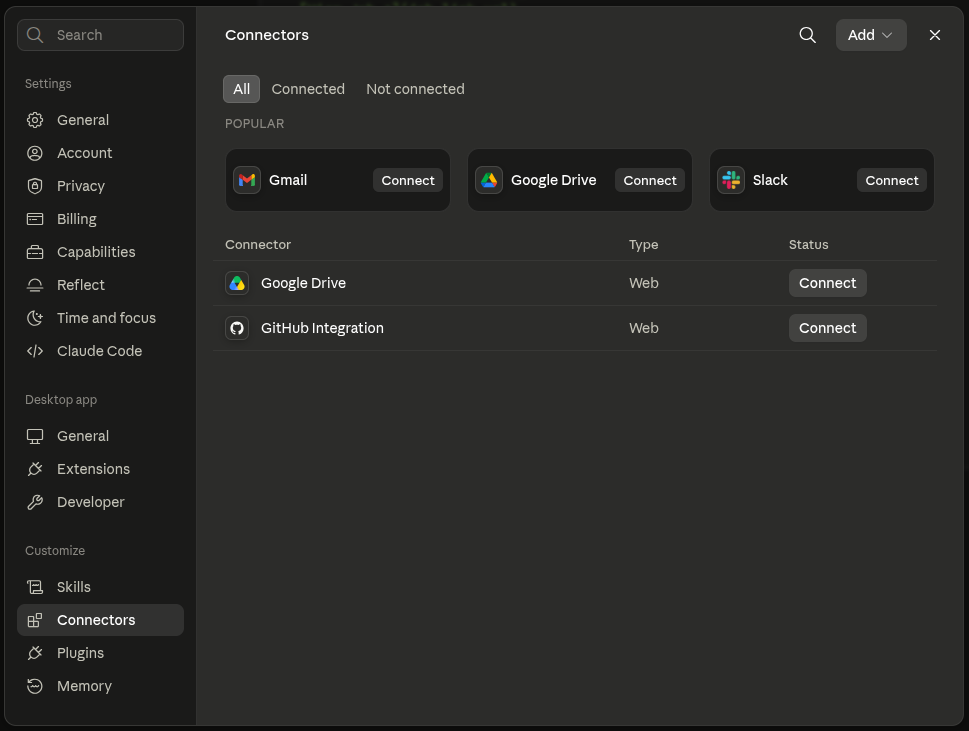The image size is (969, 731).
Task: Click the Reflect icon in sidebar
Action: point(35,285)
